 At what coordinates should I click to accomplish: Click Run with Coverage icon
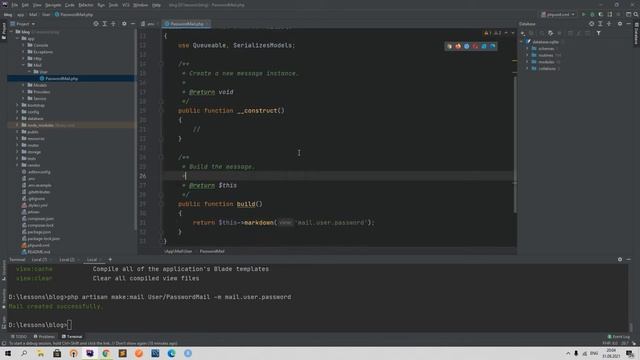pos(601,14)
